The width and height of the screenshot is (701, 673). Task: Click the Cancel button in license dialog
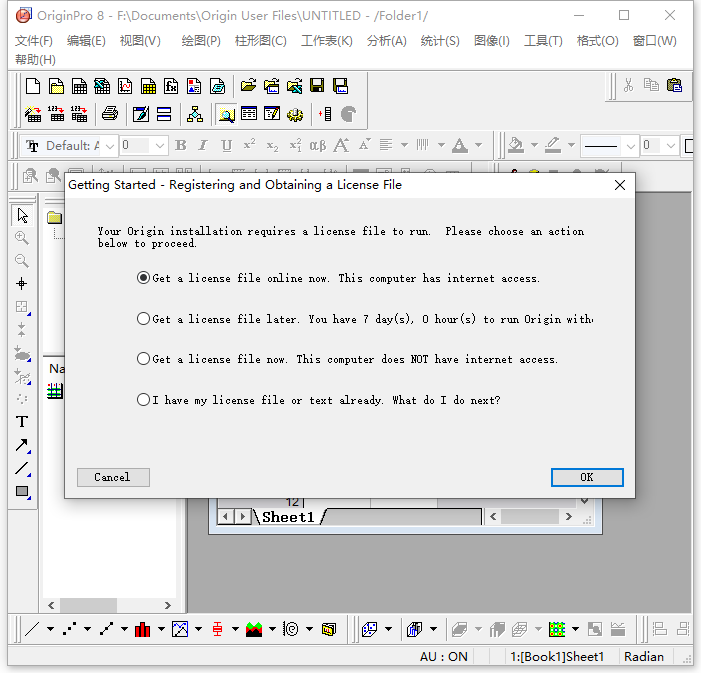(113, 477)
